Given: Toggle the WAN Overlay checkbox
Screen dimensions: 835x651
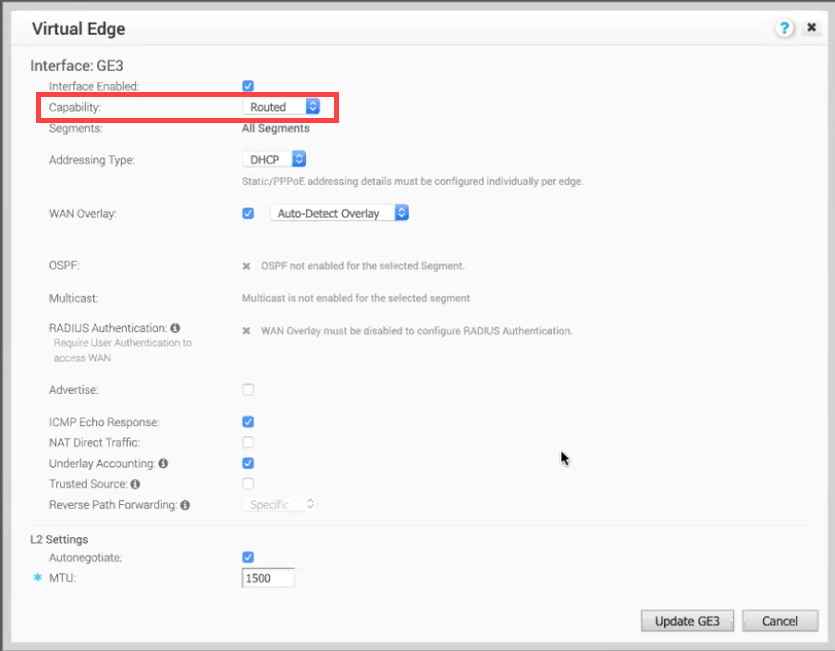Looking at the screenshot, I should (x=248, y=214).
